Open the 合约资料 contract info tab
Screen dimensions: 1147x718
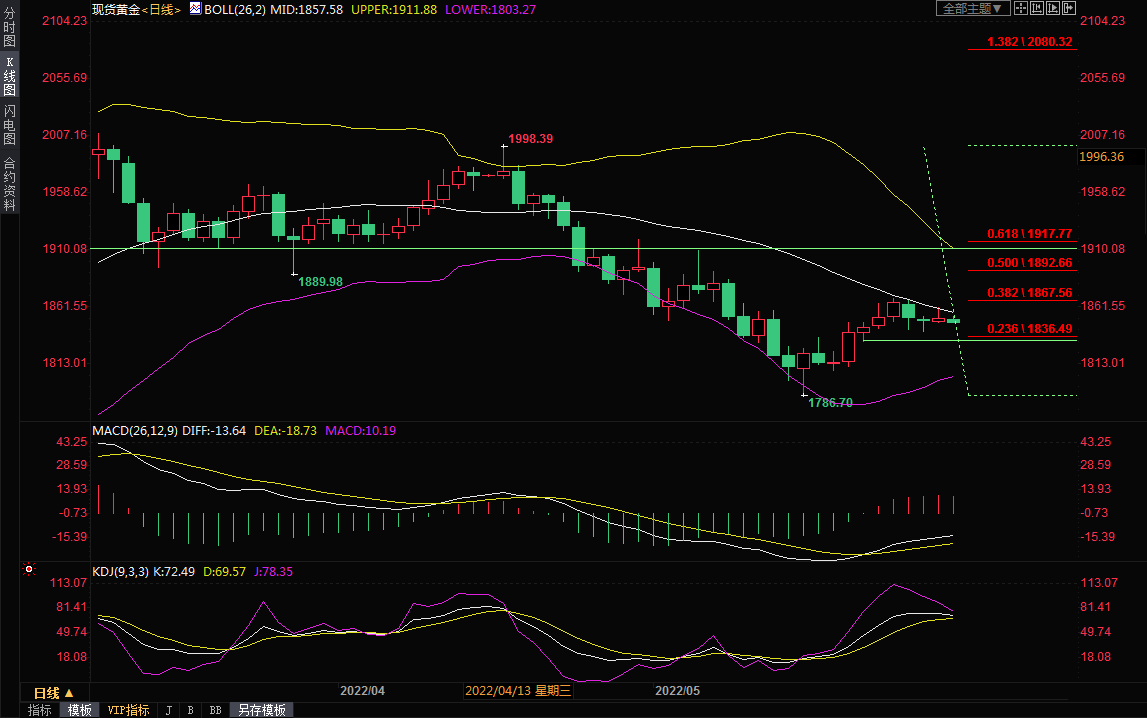(x=9, y=183)
